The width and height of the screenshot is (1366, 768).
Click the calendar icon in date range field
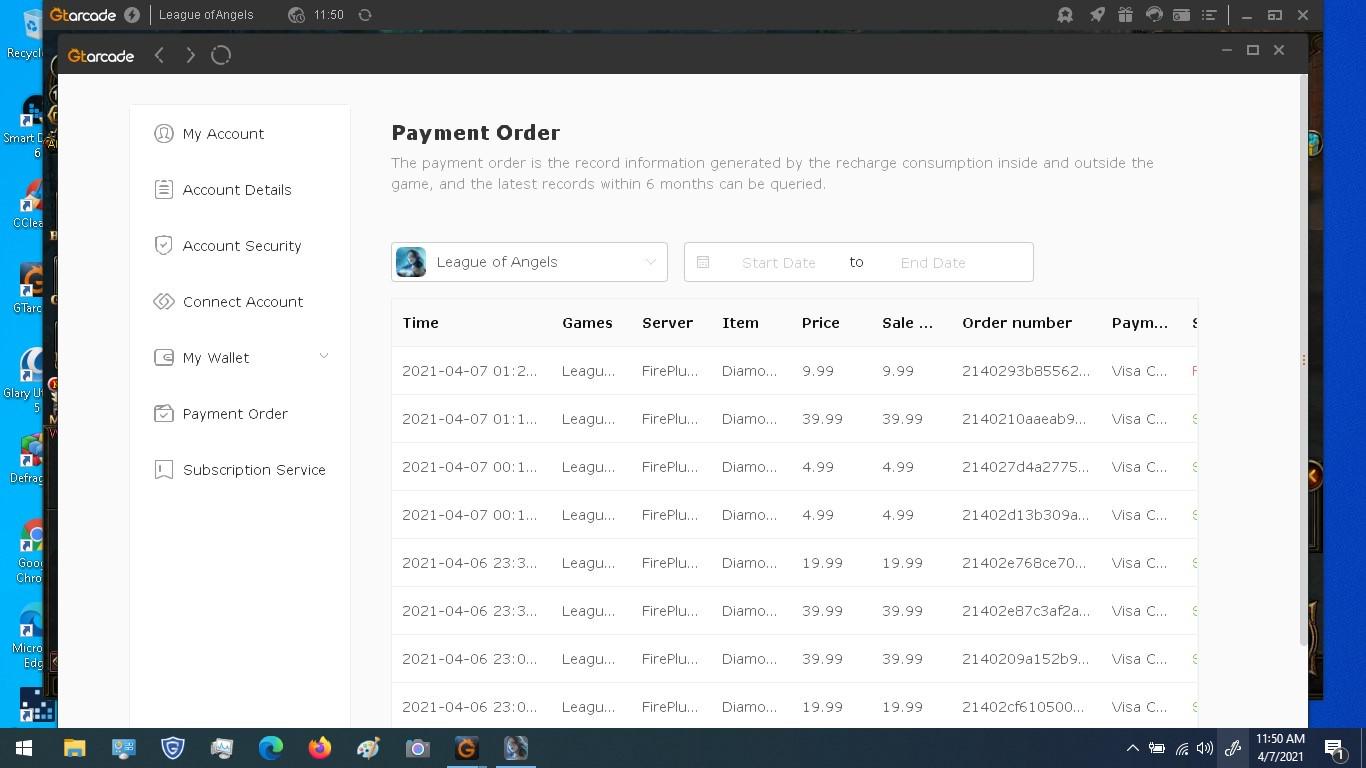click(703, 262)
